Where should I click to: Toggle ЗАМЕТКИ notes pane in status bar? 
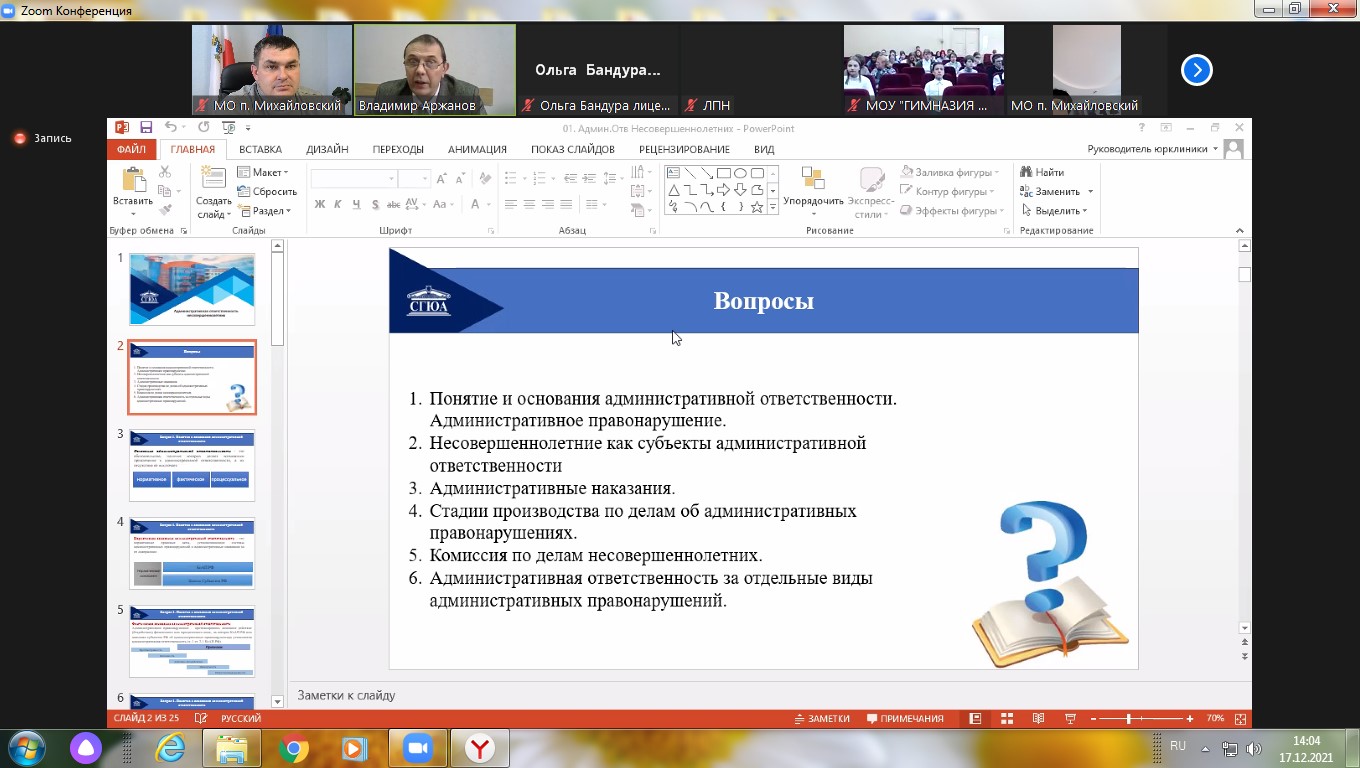pyautogui.click(x=822, y=718)
